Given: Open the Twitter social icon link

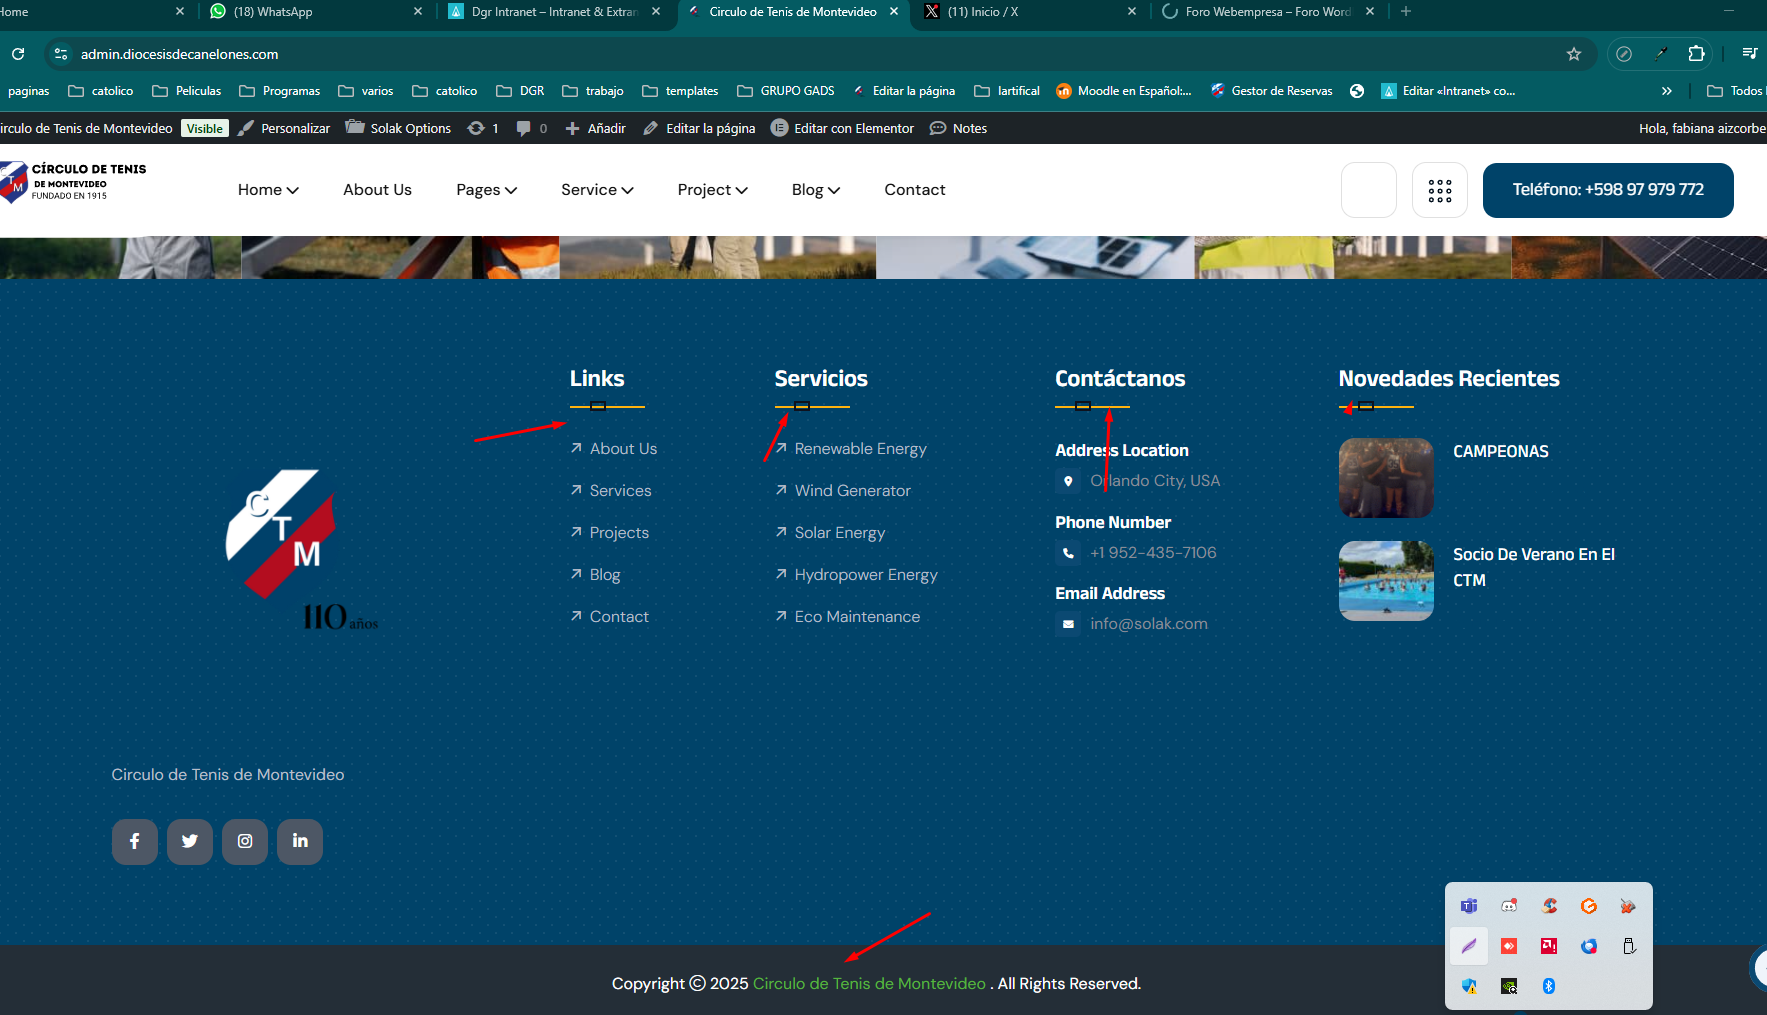Looking at the screenshot, I should coord(190,841).
